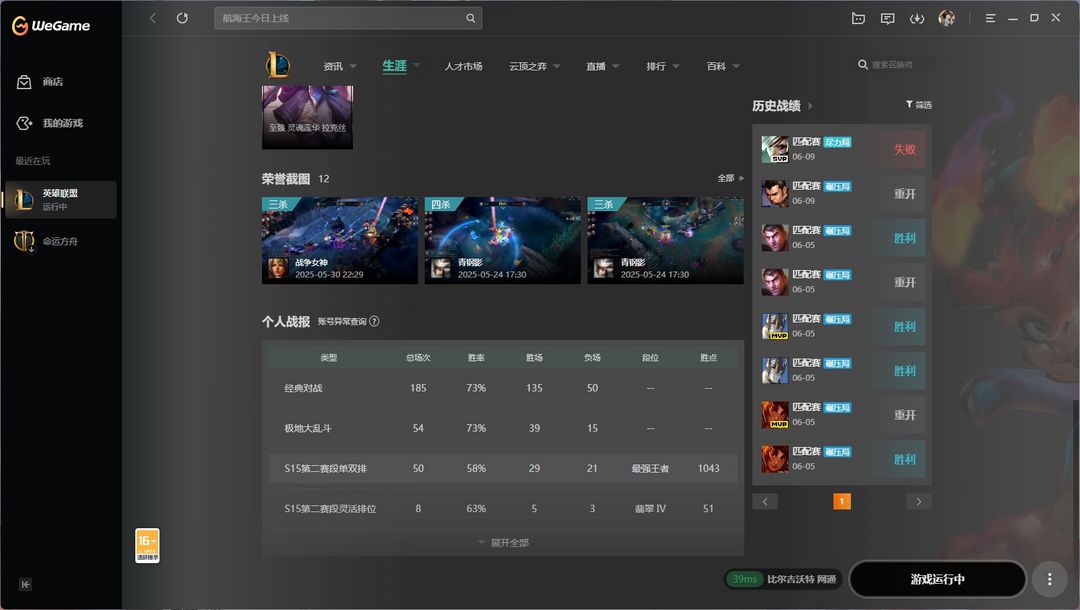Select the 英雄联盟 game icon in sidebar
The width and height of the screenshot is (1080, 610).
(x=24, y=200)
